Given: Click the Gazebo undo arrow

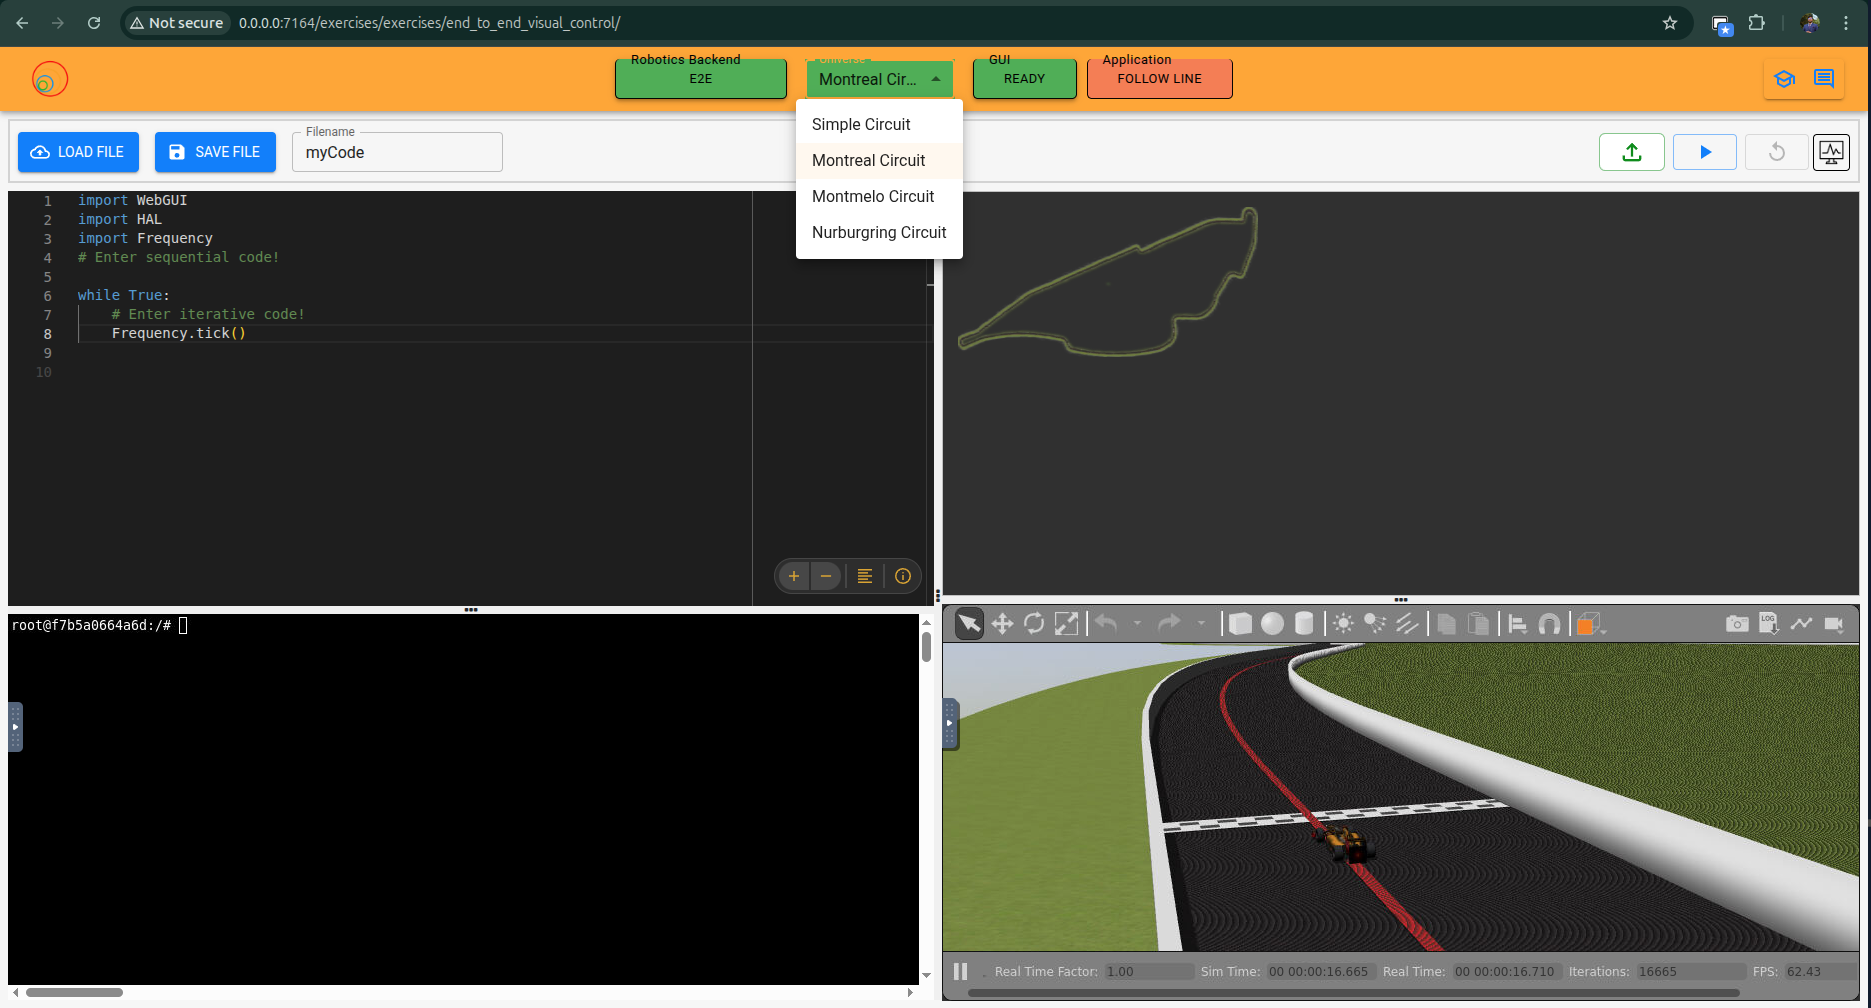Looking at the screenshot, I should pos(1106,623).
